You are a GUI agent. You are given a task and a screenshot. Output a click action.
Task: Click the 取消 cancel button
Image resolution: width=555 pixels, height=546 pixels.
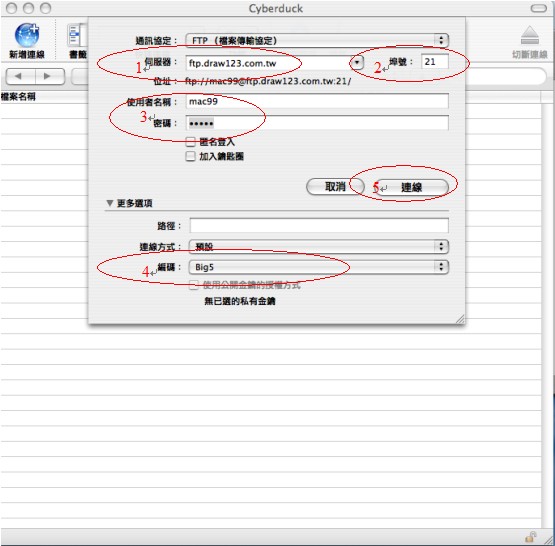[335, 186]
